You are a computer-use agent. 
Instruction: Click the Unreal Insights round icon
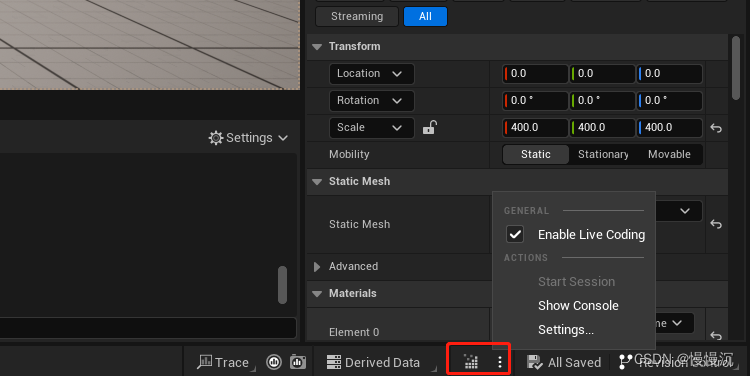[274, 362]
